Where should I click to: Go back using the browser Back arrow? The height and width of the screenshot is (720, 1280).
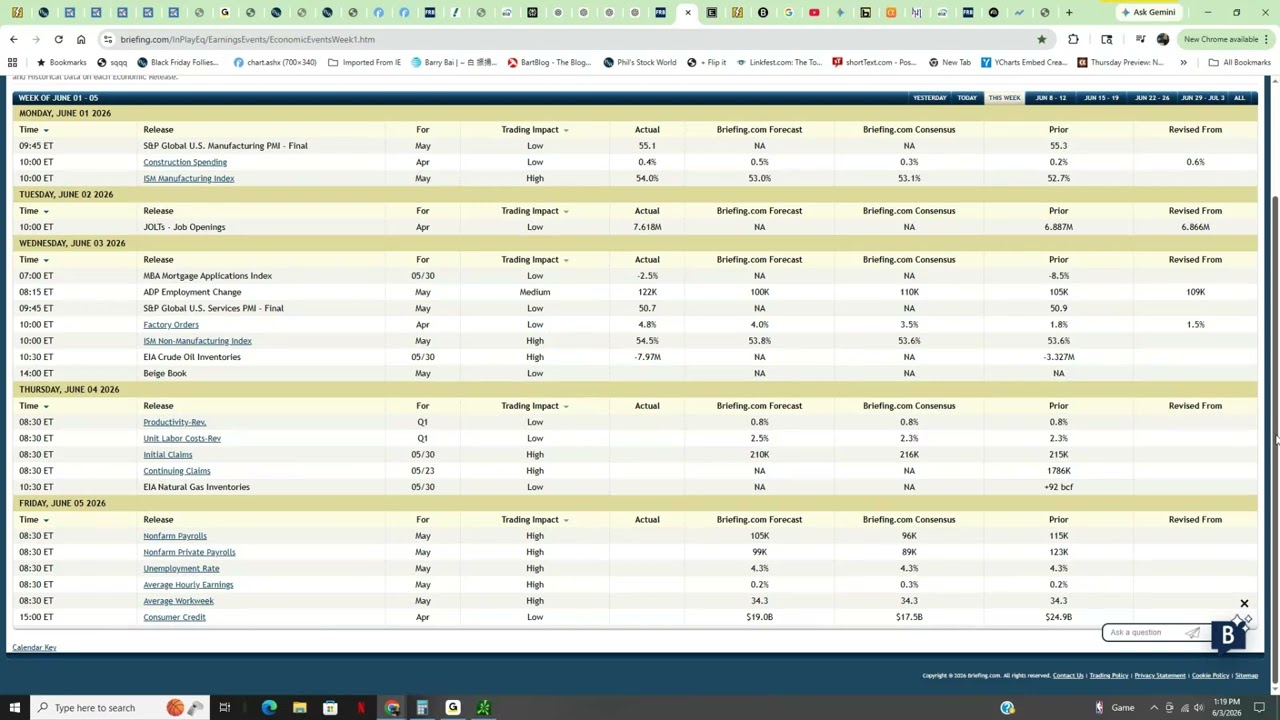pos(13,39)
